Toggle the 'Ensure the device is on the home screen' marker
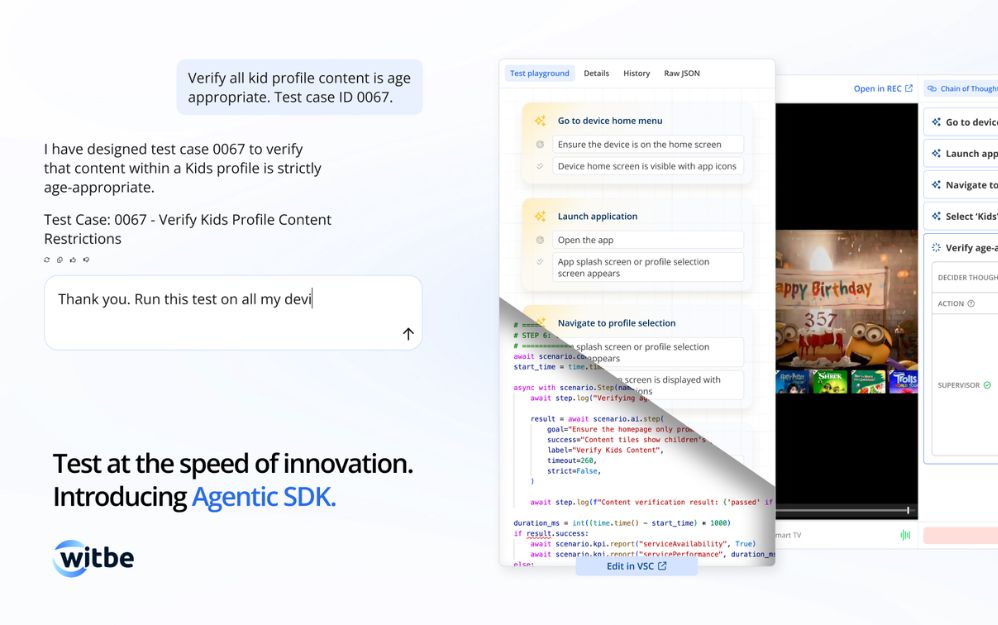Viewport: 998px width, 625px height. (540, 144)
